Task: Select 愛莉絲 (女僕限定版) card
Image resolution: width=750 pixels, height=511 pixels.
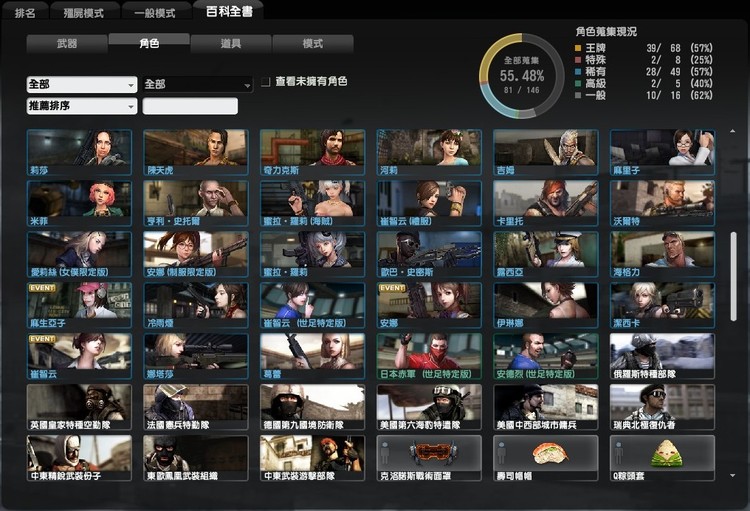Action: [79, 254]
